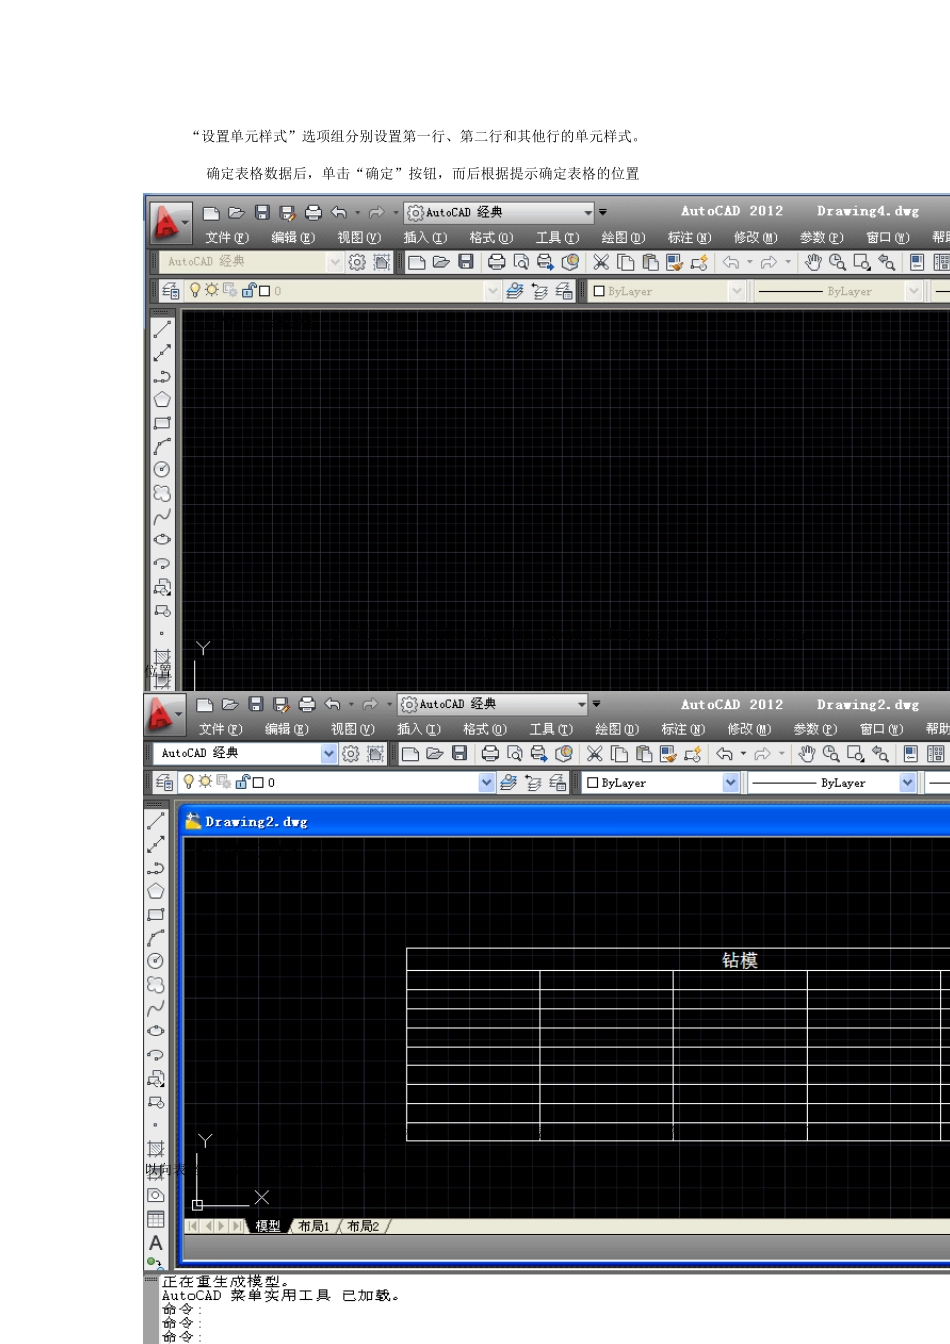Image resolution: width=950 pixels, height=1344 pixels.
Task: Toggle layer 0 freeze sun icon in Drawing4
Action: point(211,290)
